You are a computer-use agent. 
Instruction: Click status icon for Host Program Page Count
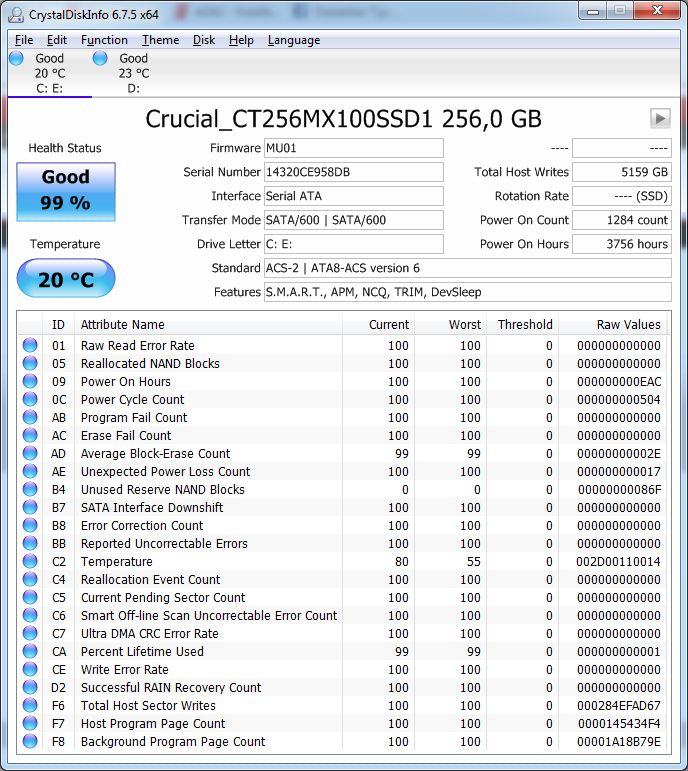pos(30,723)
